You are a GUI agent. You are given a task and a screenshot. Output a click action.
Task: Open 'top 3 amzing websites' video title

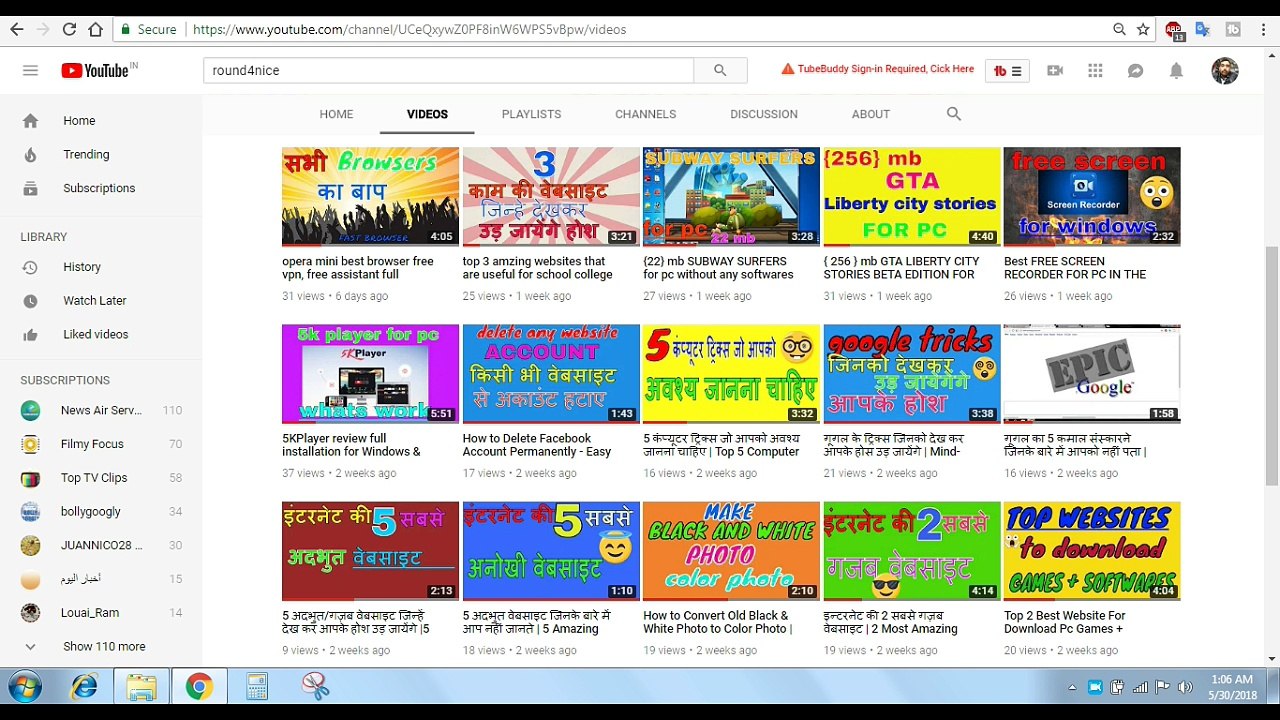point(538,268)
